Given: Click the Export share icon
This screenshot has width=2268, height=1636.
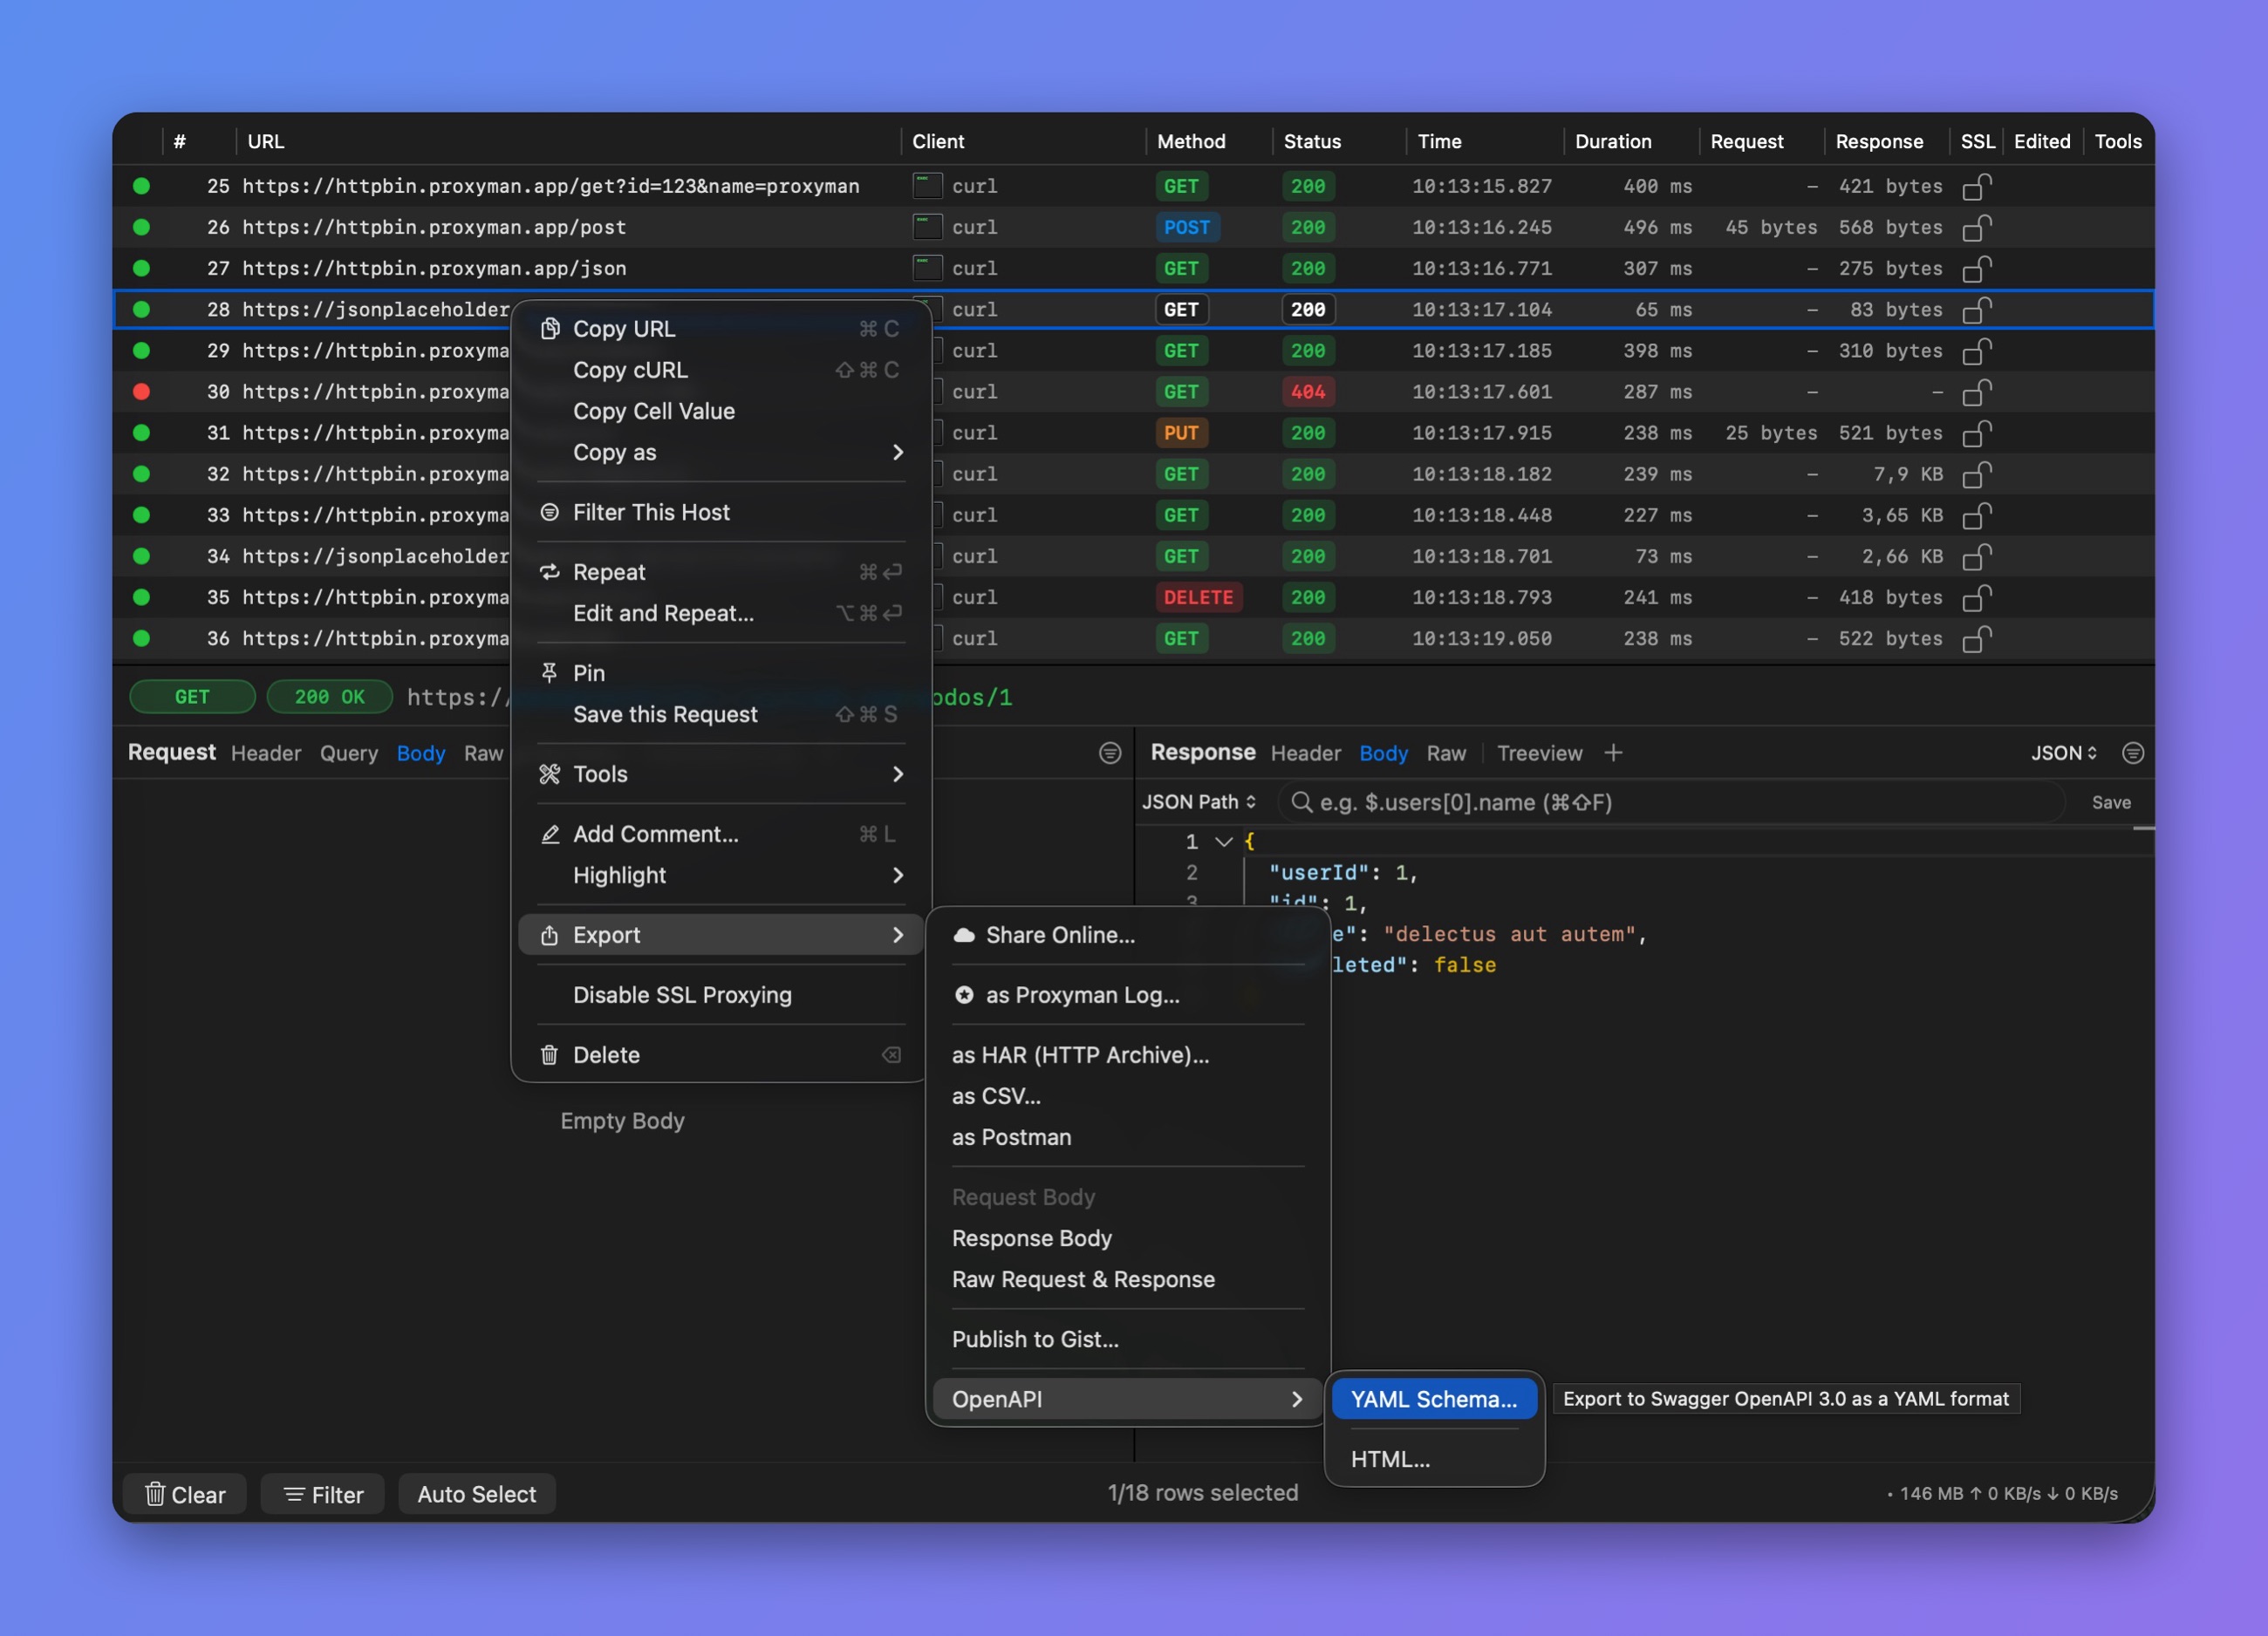Looking at the screenshot, I should pos(549,935).
